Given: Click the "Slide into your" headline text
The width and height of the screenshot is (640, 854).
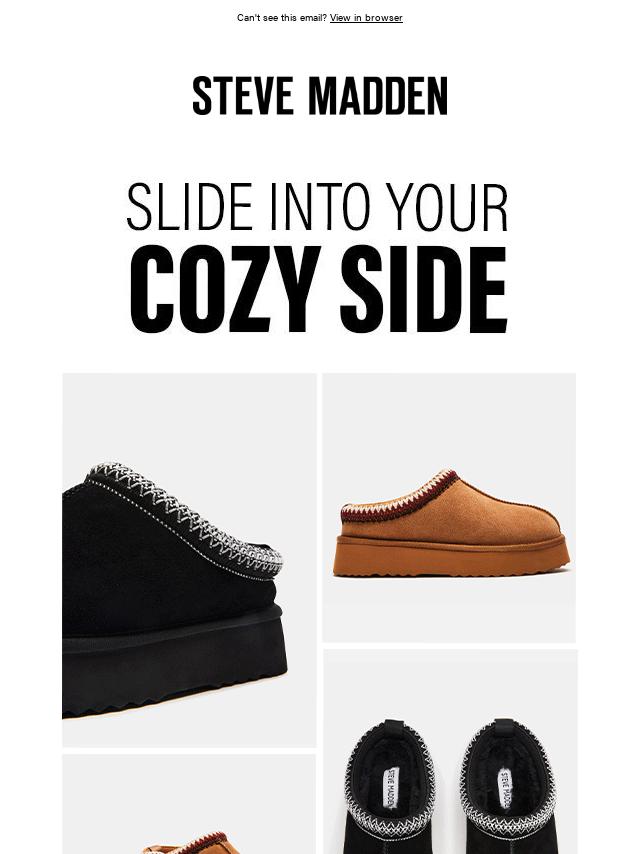Looking at the screenshot, I should [318, 208].
